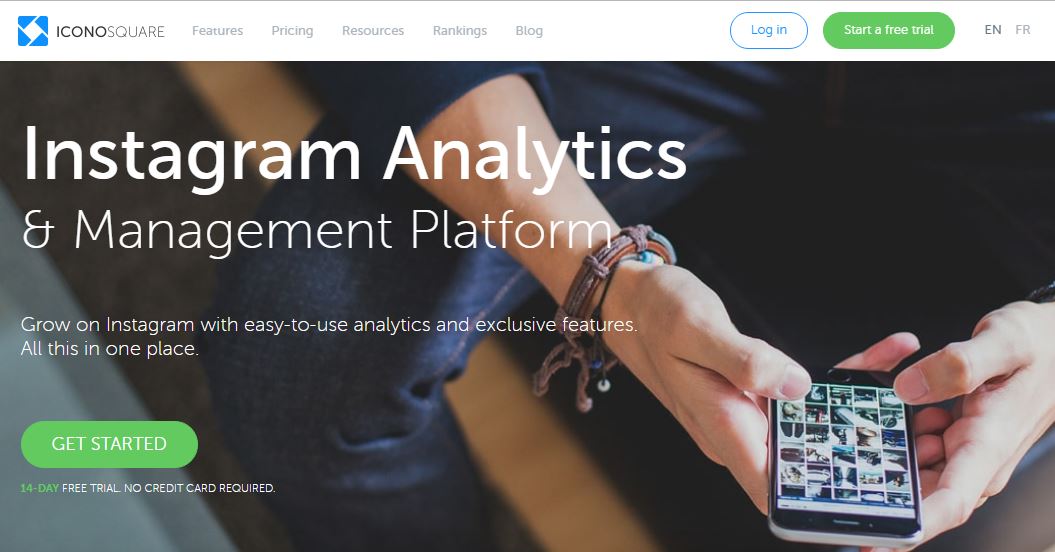Switch the language to FR

[1023, 30]
